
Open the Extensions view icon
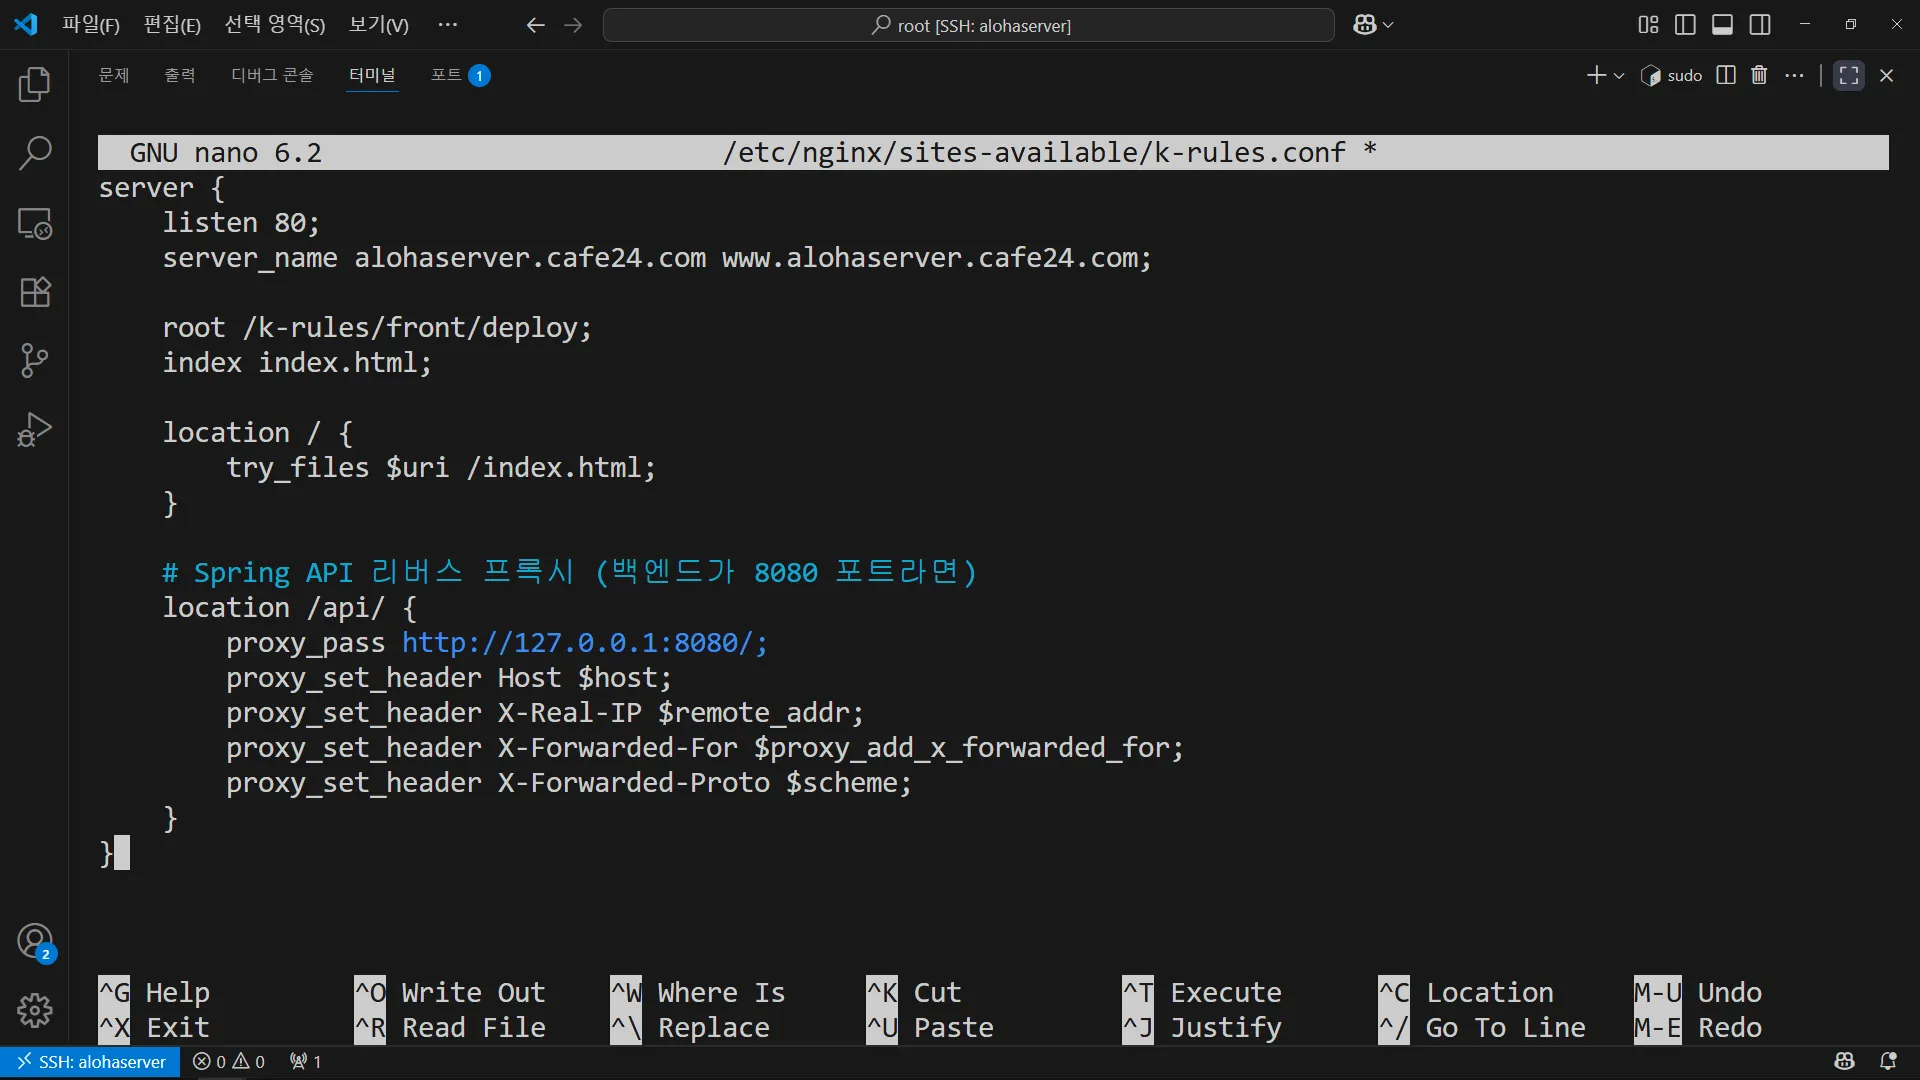35,292
